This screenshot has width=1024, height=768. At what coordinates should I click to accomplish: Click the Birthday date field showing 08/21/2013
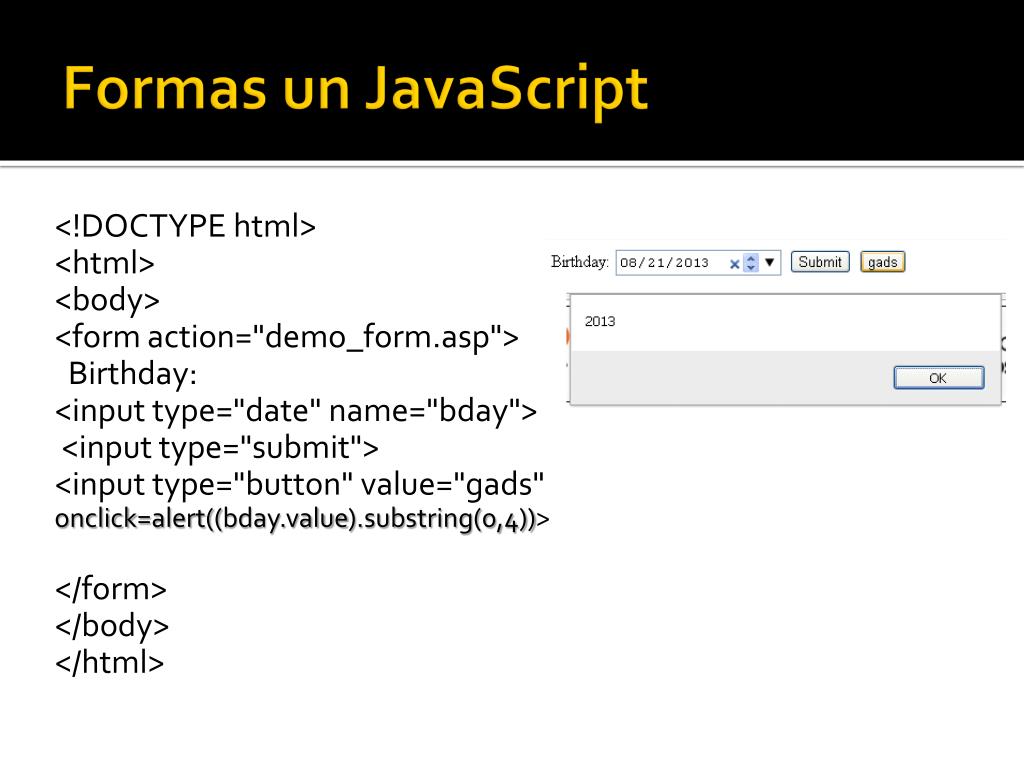(697, 263)
